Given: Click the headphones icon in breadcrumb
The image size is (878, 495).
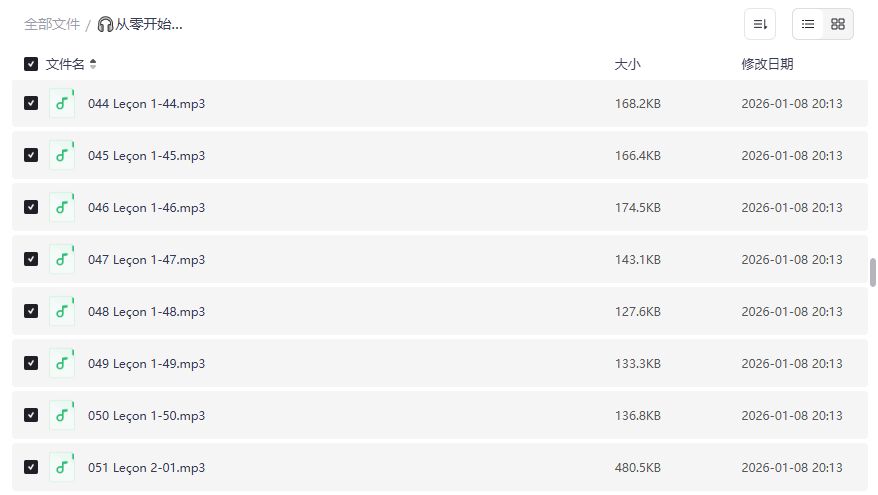Looking at the screenshot, I should 105,24.
